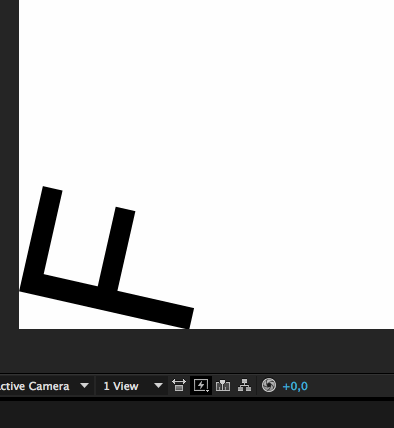Open the 1 View layout dropdown
The height and width of the screenshot is (428, 394).
(x=132, y=386)
